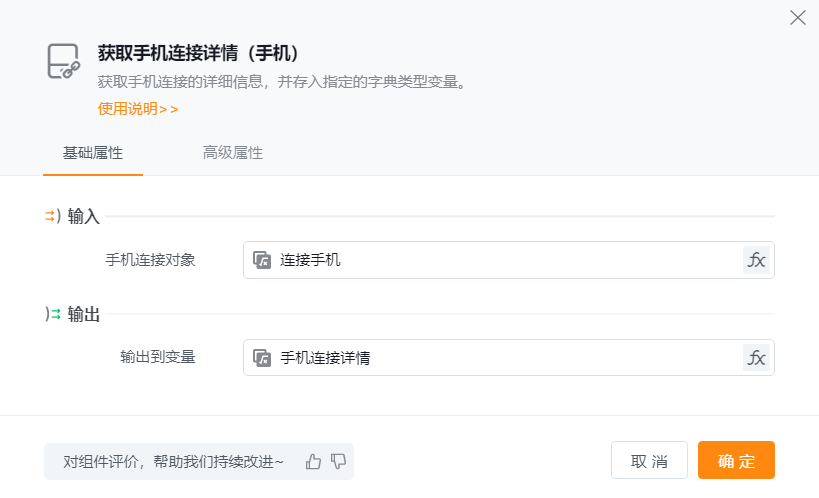Click the 输出到变量 field label

click(157, 357)
